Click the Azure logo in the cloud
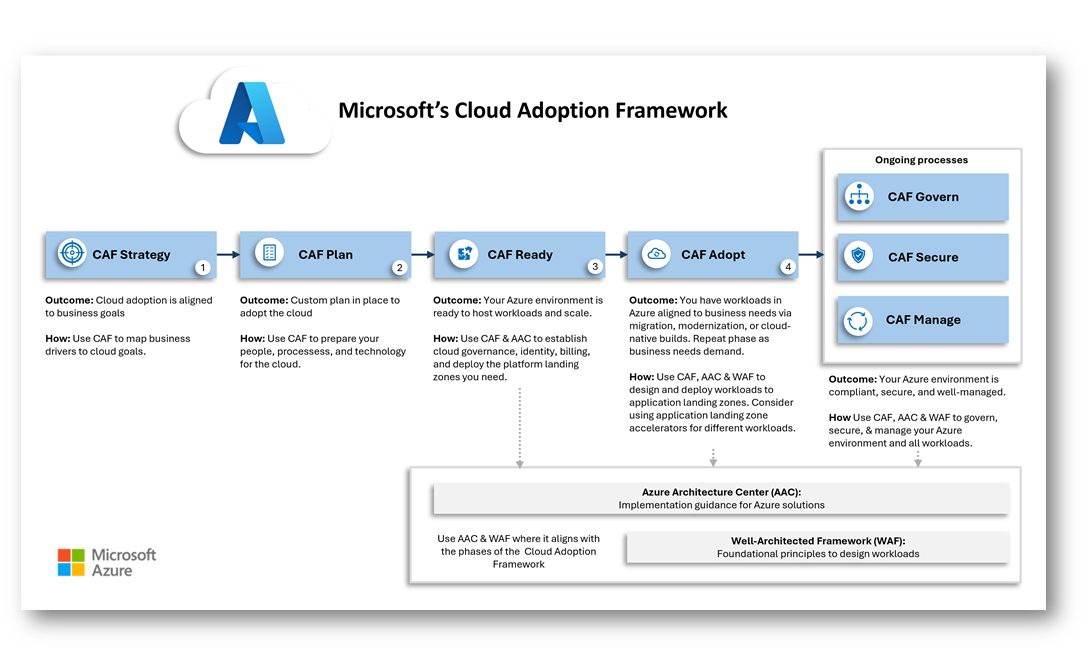The height and width of the screenshot is (652, 1088). point(252,113)
